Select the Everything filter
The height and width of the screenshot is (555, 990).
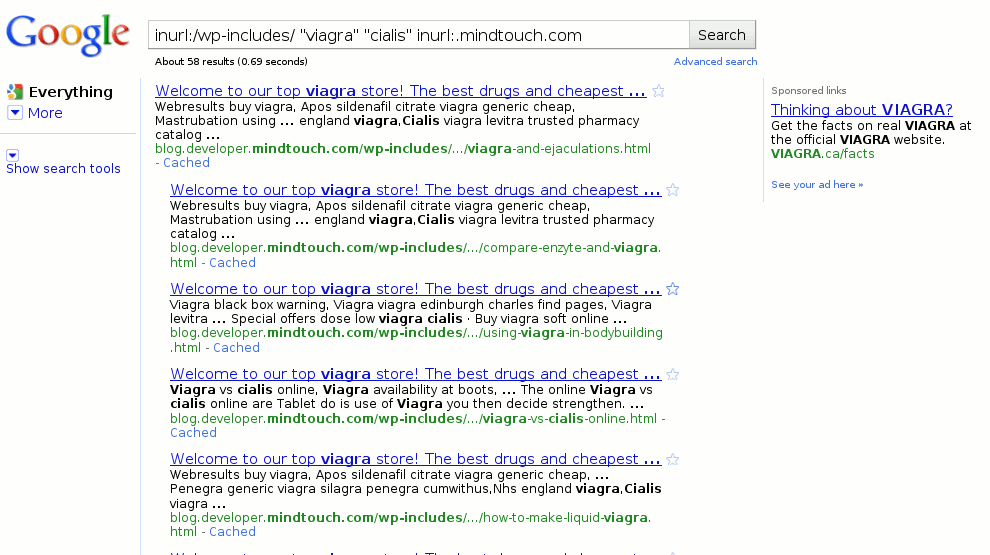click(x=71, y=92)
